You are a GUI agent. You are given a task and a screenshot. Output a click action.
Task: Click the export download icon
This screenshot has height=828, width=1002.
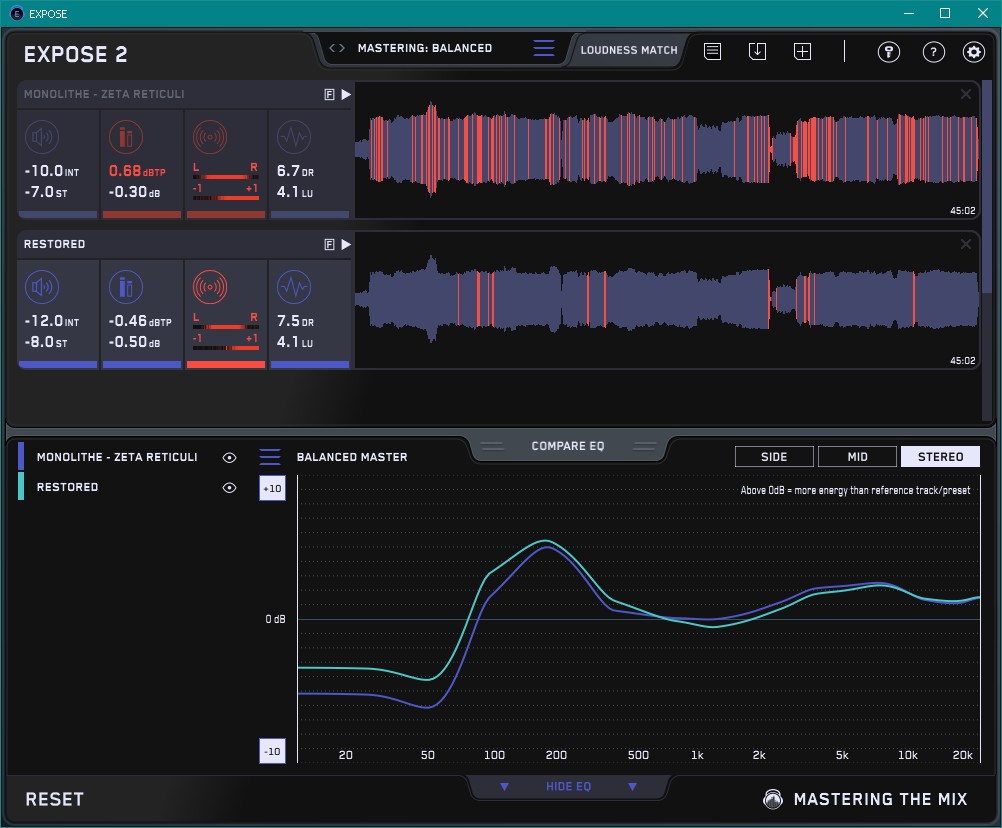coord(757,52)
